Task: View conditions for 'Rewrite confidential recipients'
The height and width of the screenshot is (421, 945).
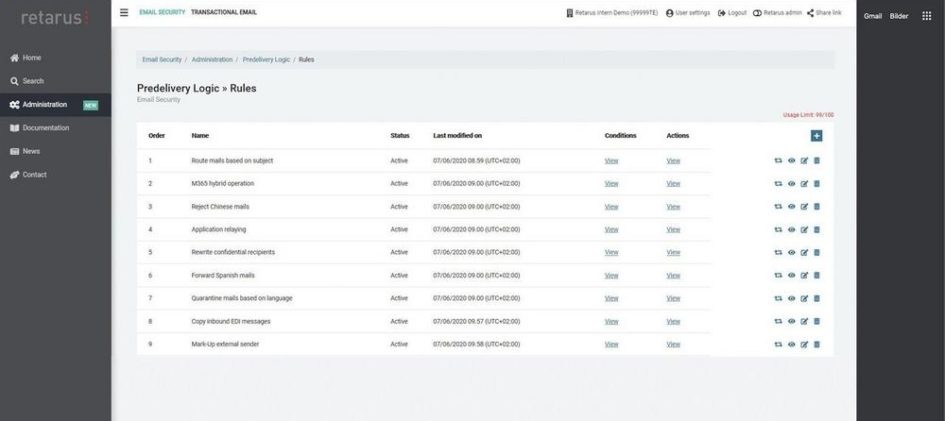Action: [x=611, y=252]
